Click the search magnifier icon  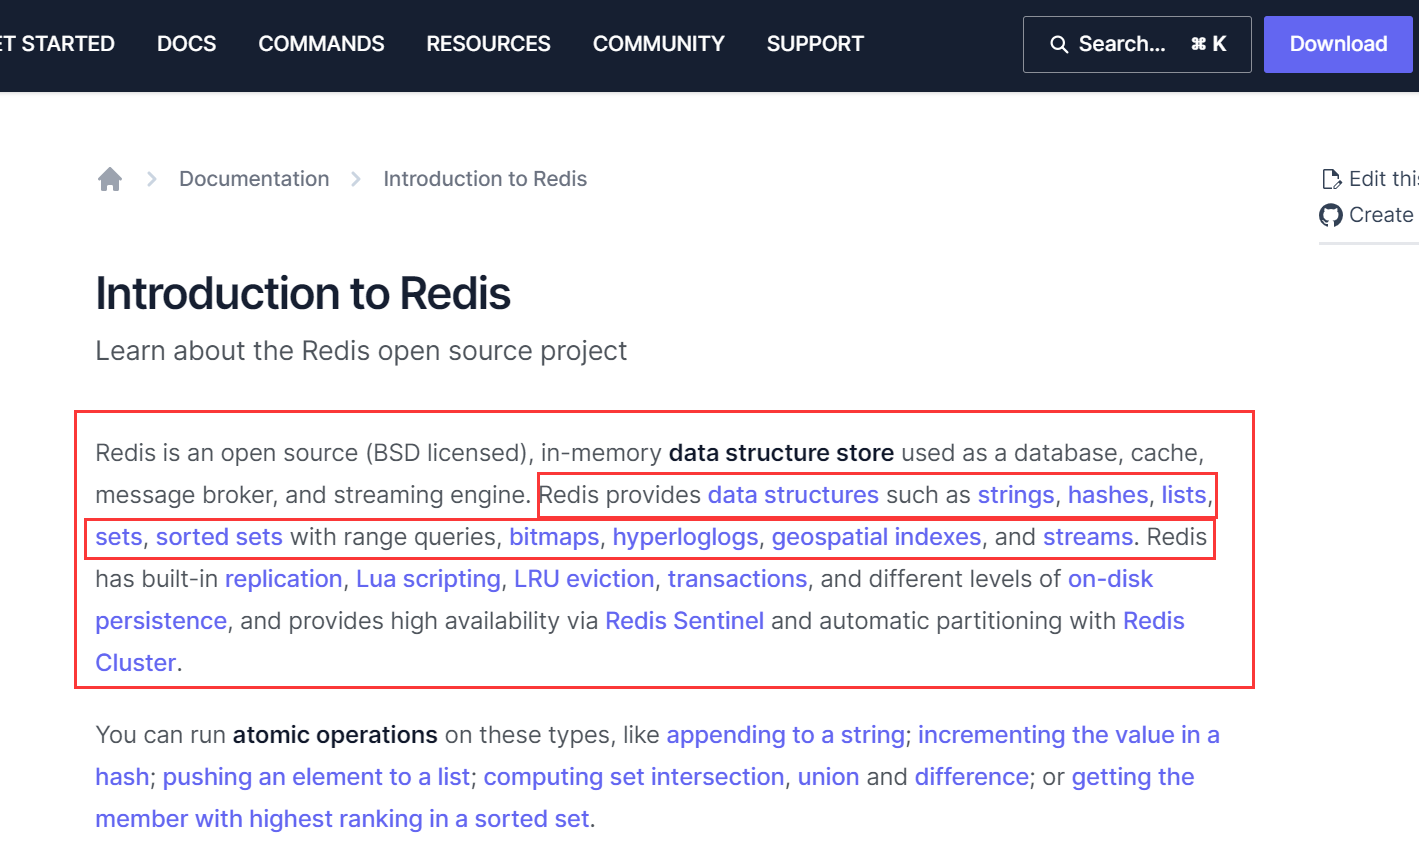click(x=1058, y=44)
